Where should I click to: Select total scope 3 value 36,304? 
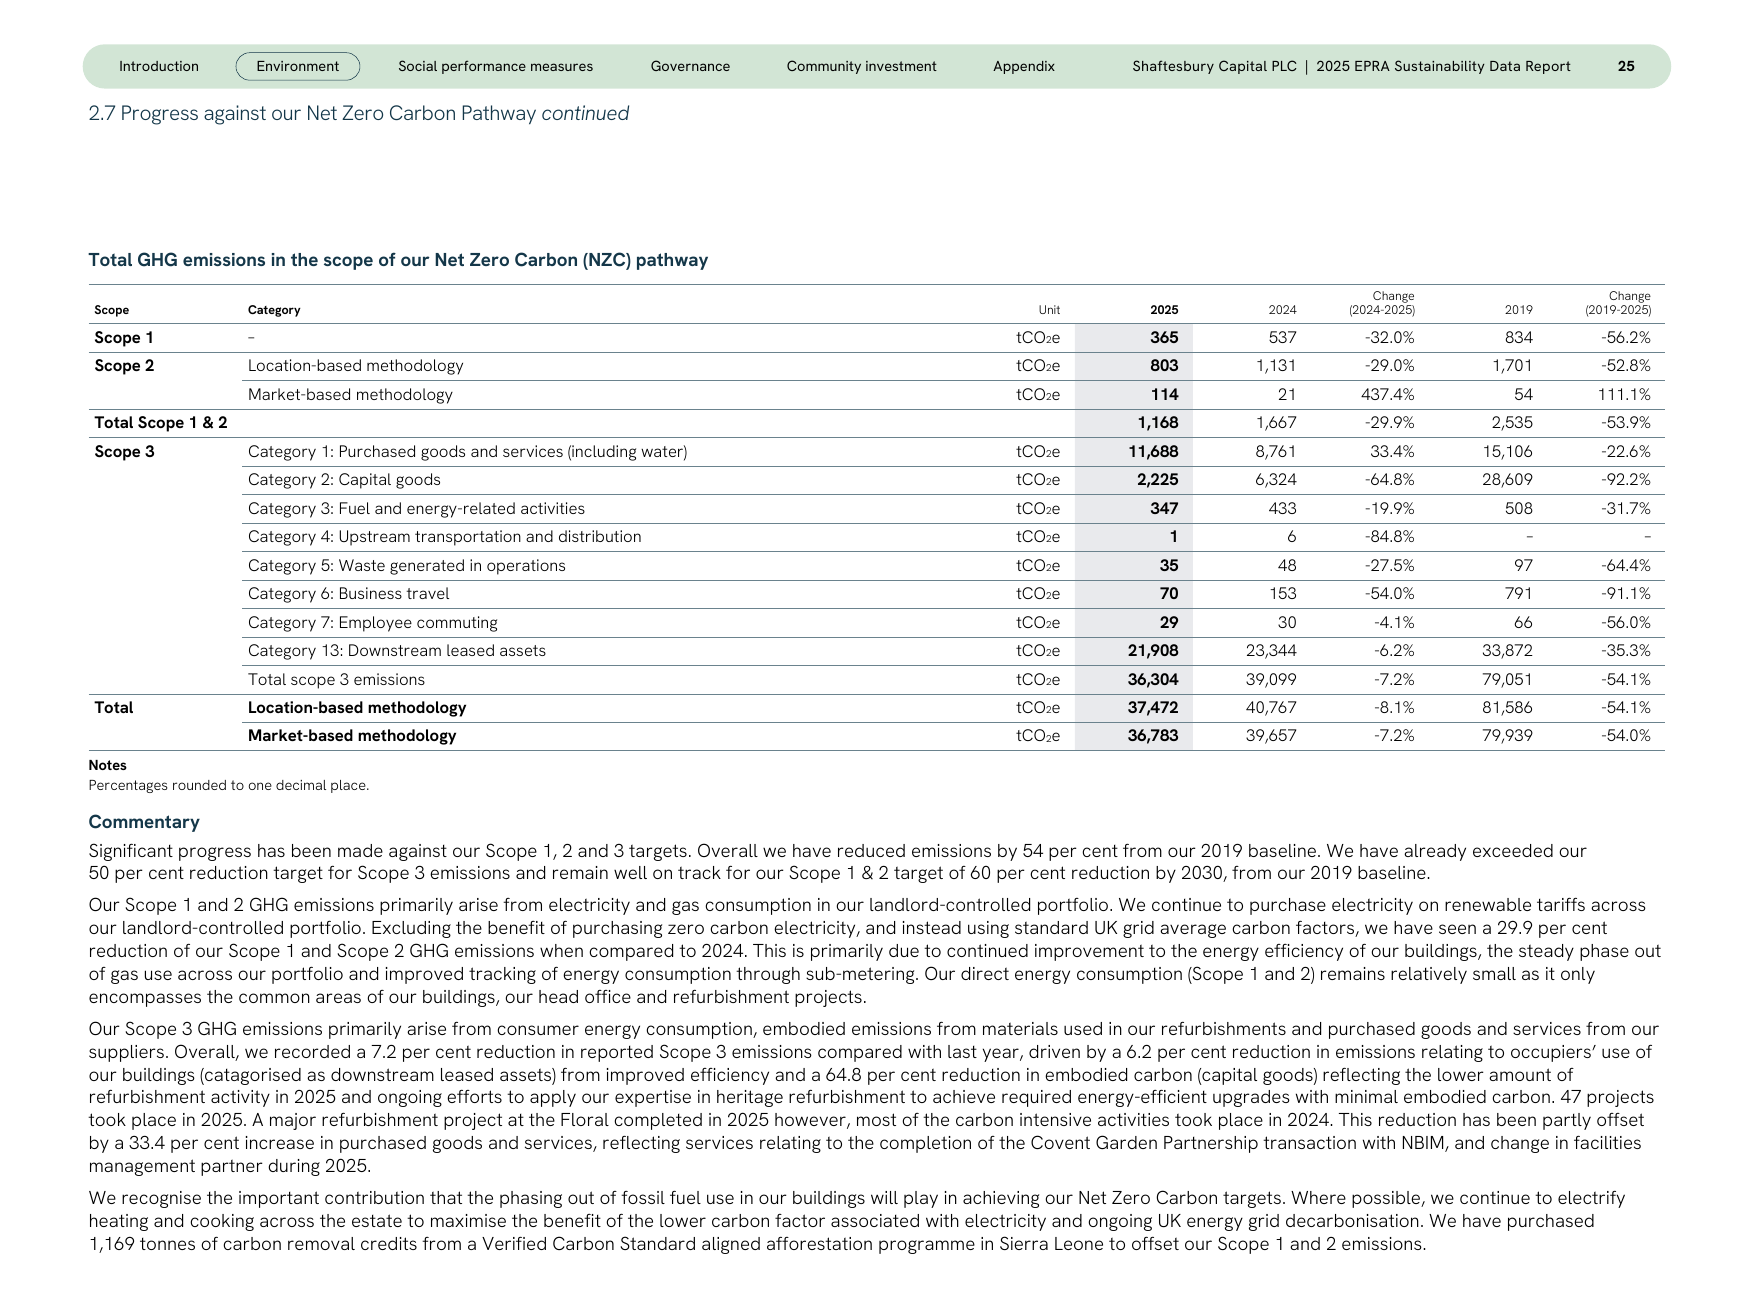coord(1153,680)
